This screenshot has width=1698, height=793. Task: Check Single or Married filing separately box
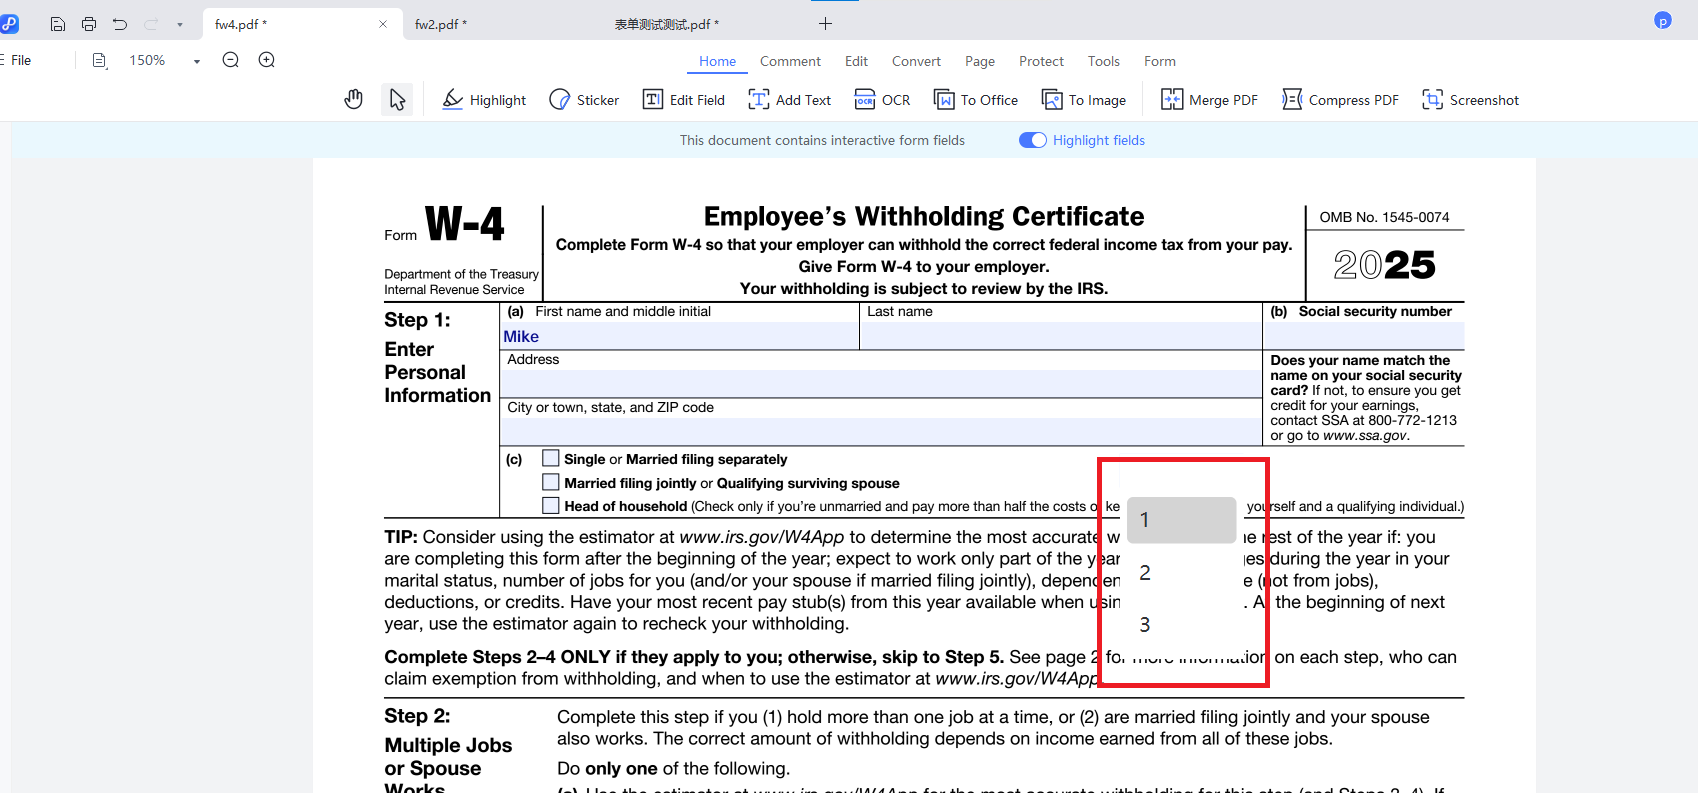click(x=551, y=458)
